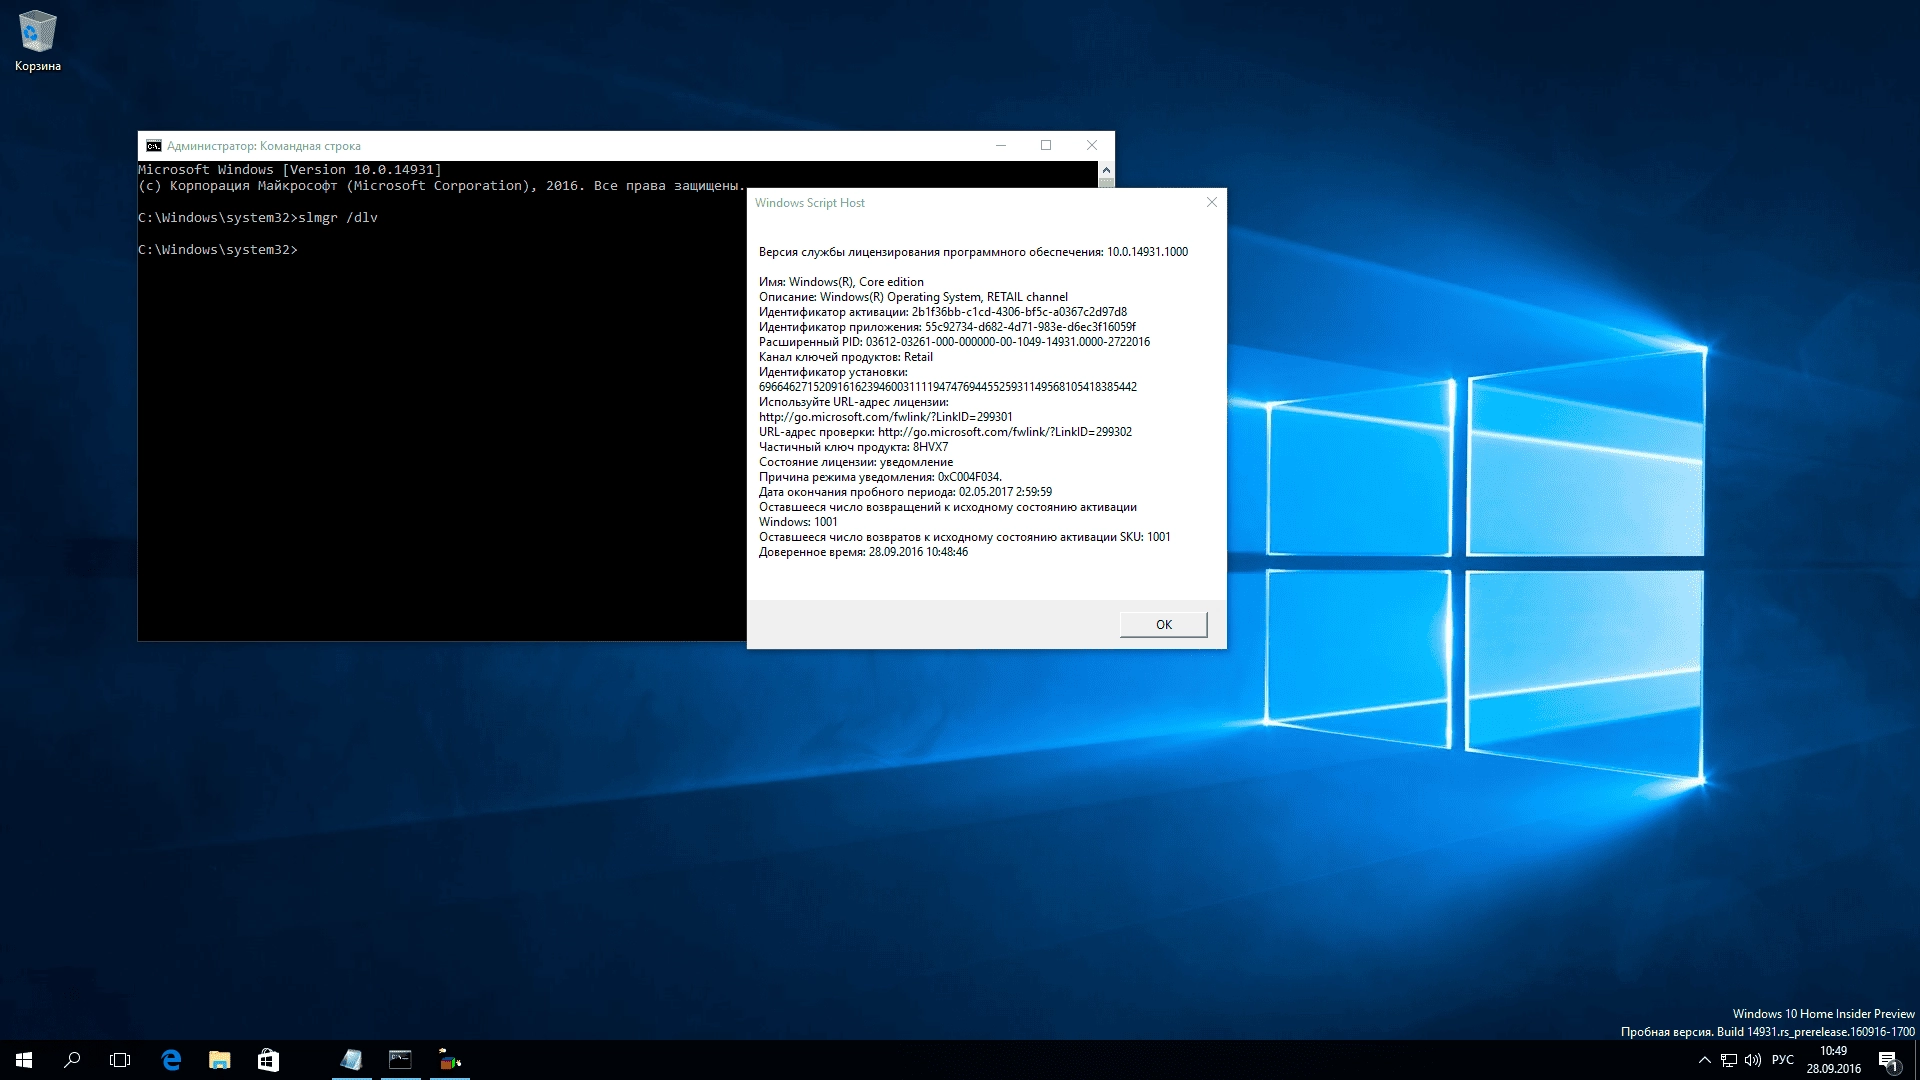Click the long installation ID number
The height and width of the screenshot is (1080, 1920).
point(948,387)
